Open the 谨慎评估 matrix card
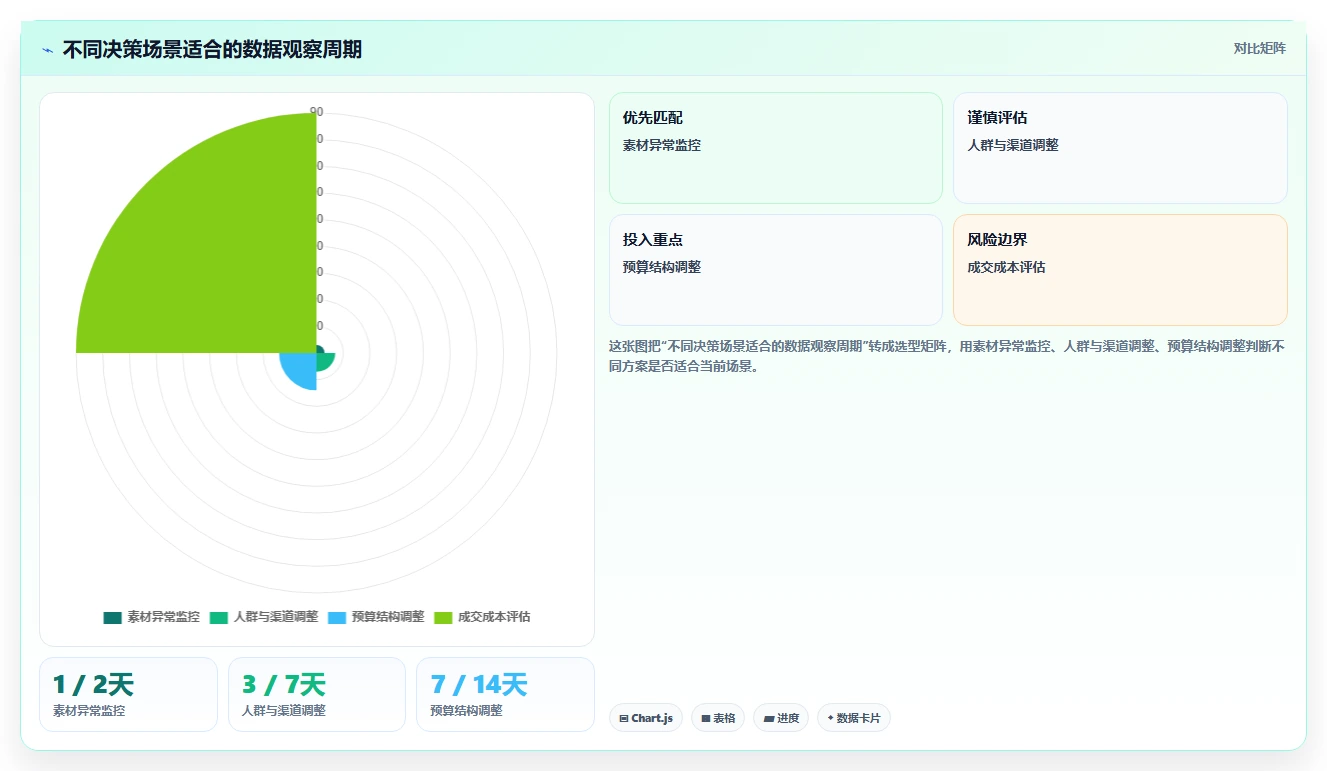This screenshot has width=1327, height=771. [1120, 148]
